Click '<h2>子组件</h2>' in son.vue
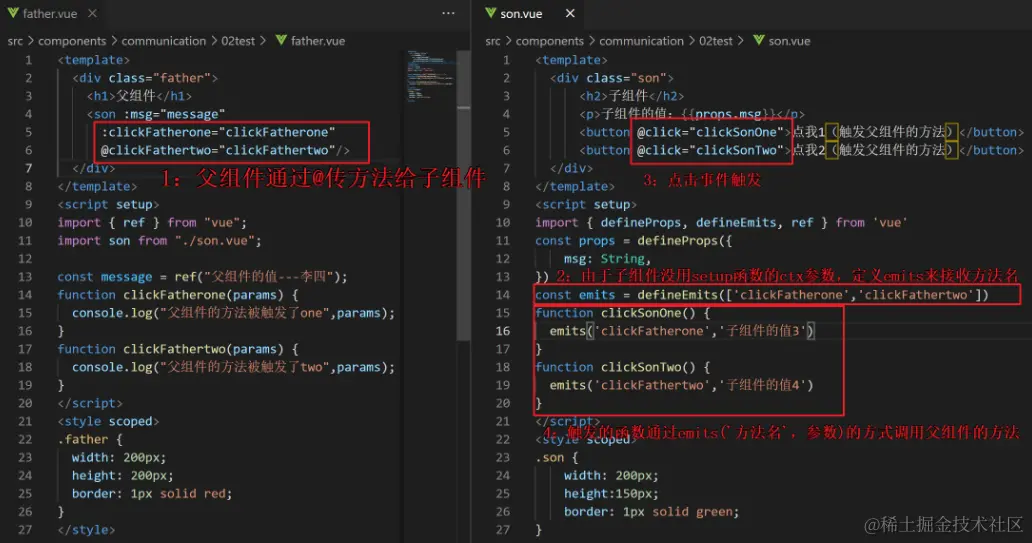Viewport: 1032px width, 543px height. click(x=632, y=96)
